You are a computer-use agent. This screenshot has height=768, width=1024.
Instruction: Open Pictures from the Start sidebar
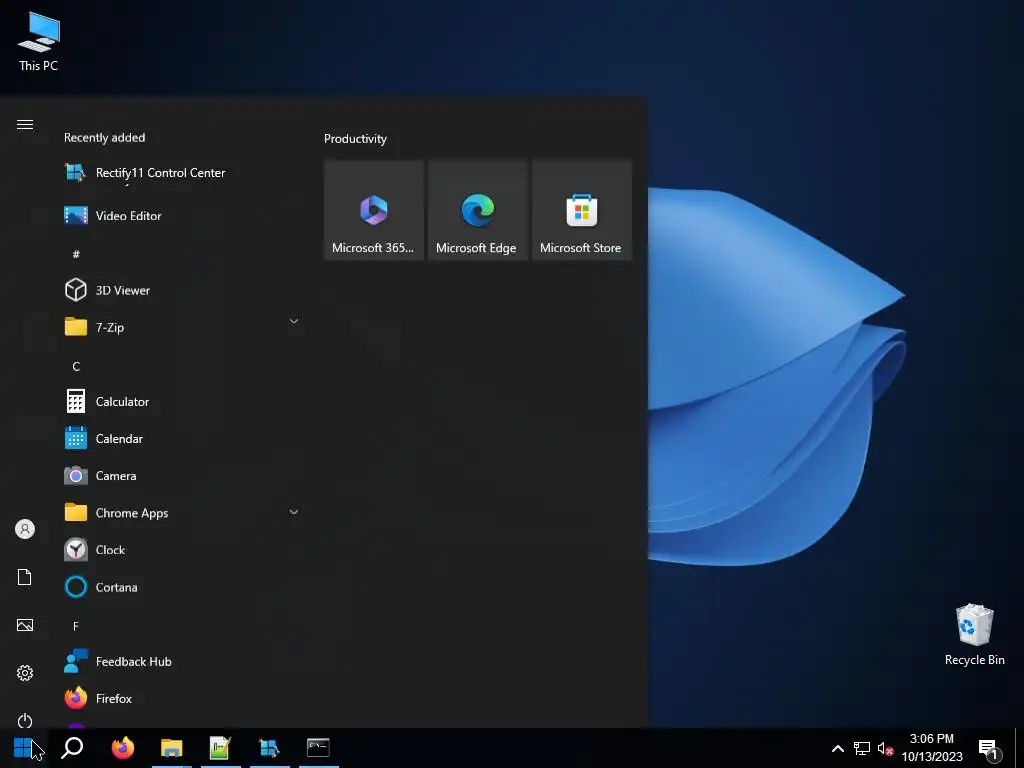[x=25, y=625]
